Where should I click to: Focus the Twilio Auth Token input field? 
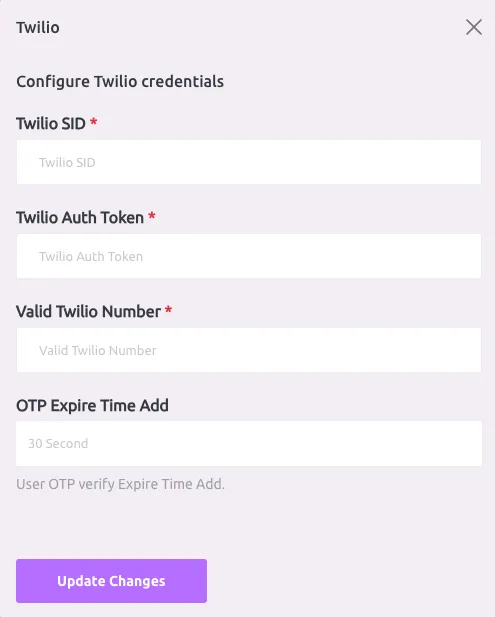[x=249, y=256]
